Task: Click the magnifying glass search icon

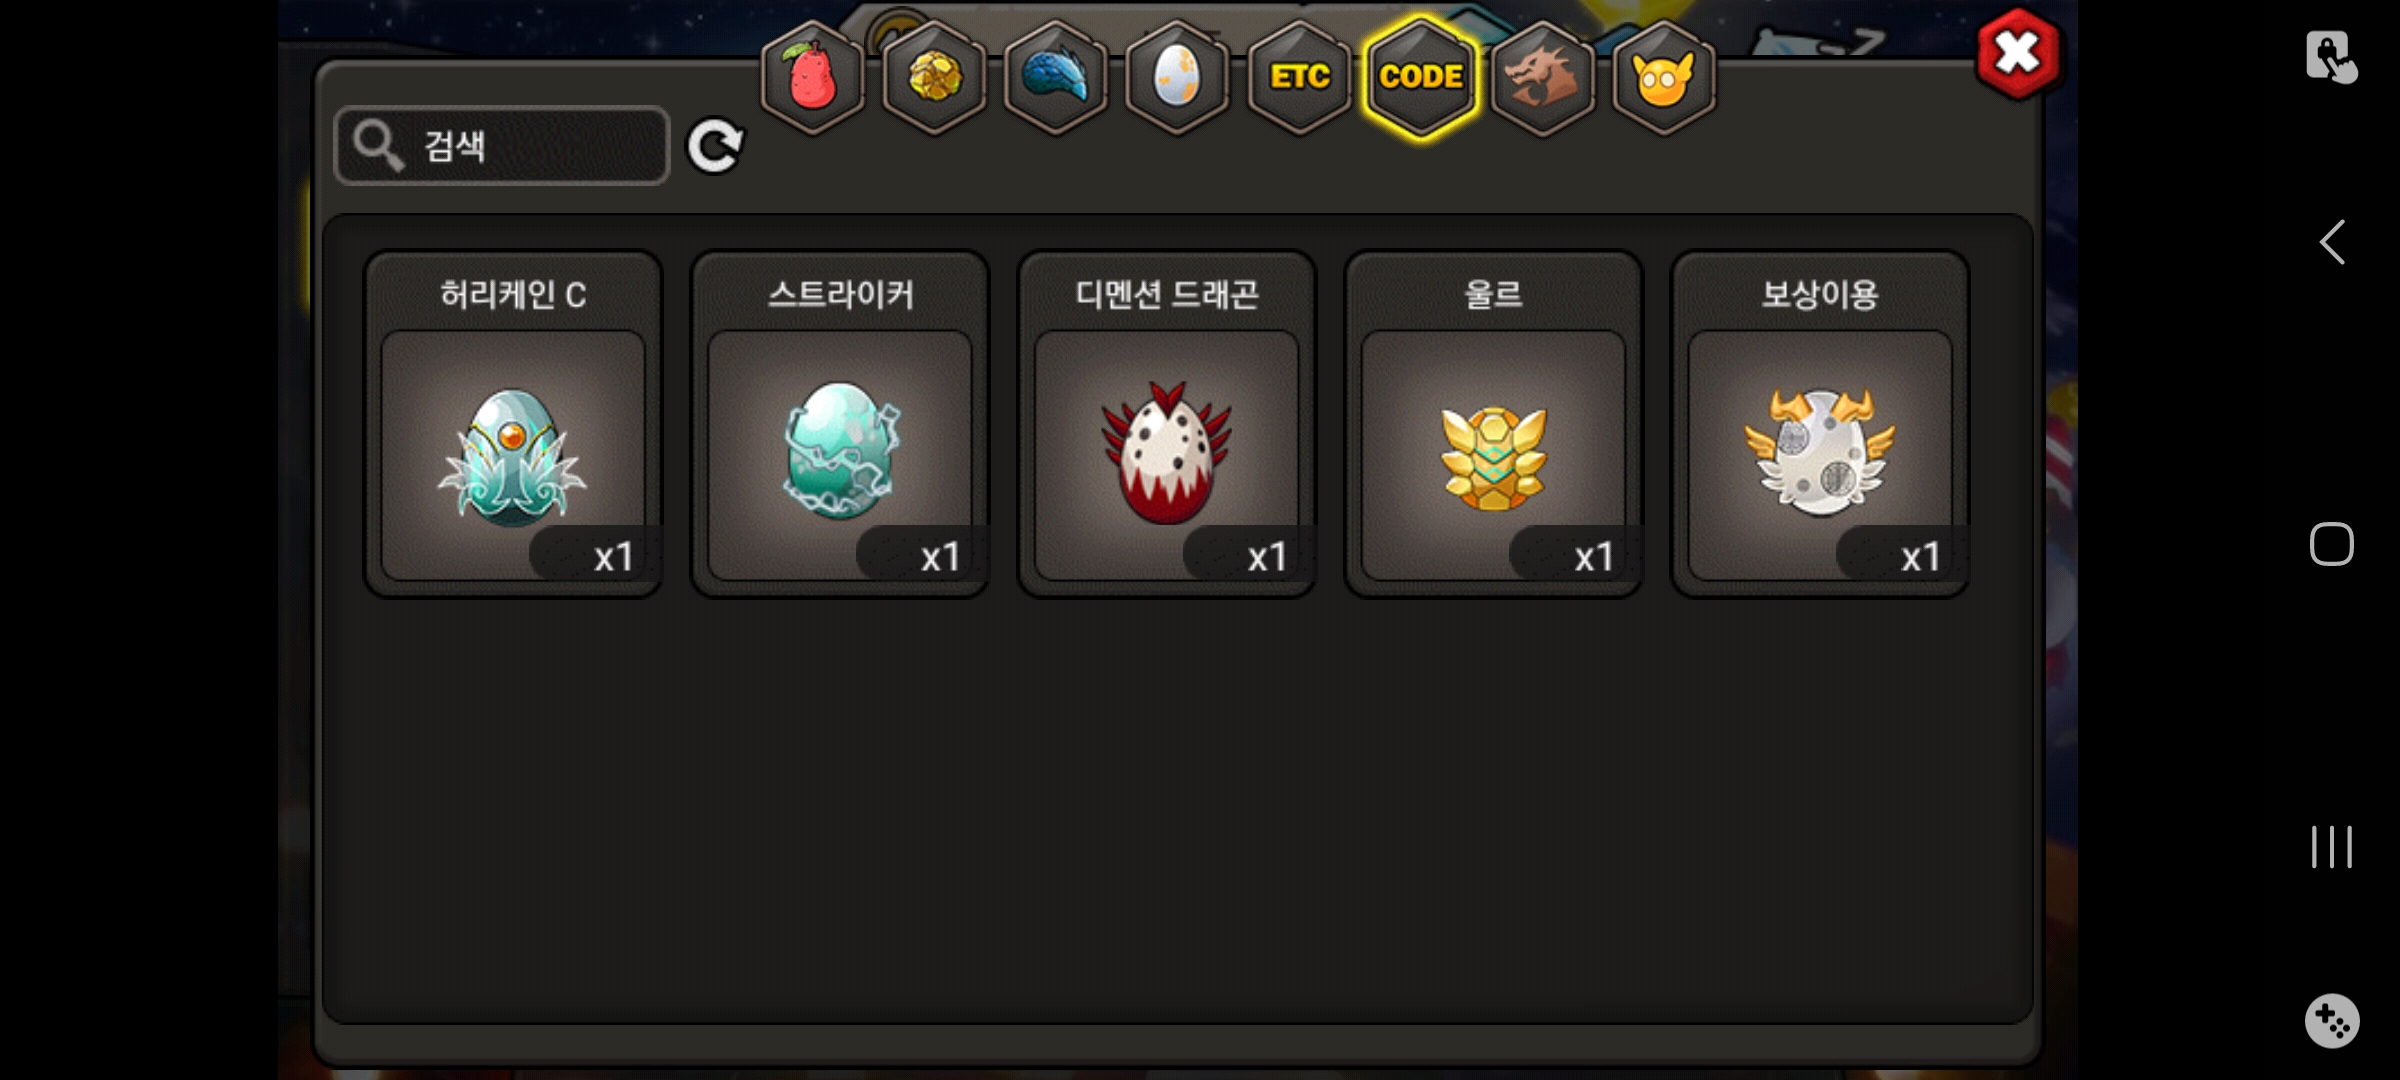Action: point(378,146)
